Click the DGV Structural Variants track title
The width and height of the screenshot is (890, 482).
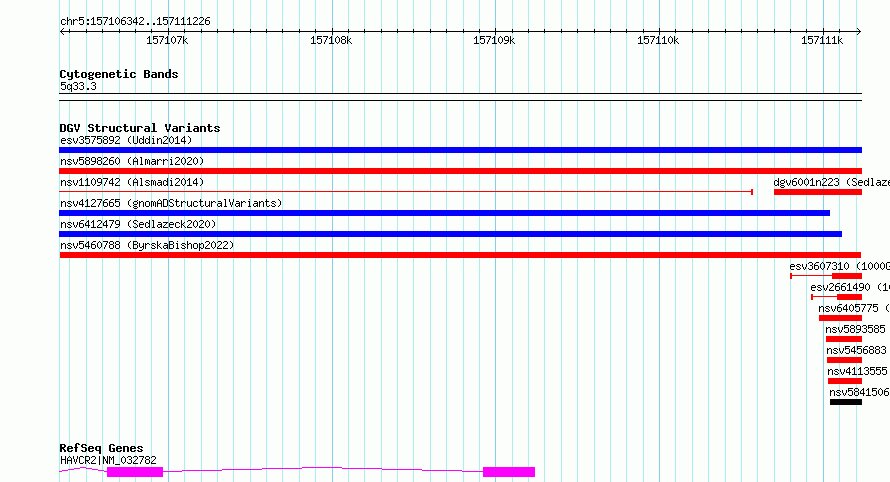pos(140,128)
